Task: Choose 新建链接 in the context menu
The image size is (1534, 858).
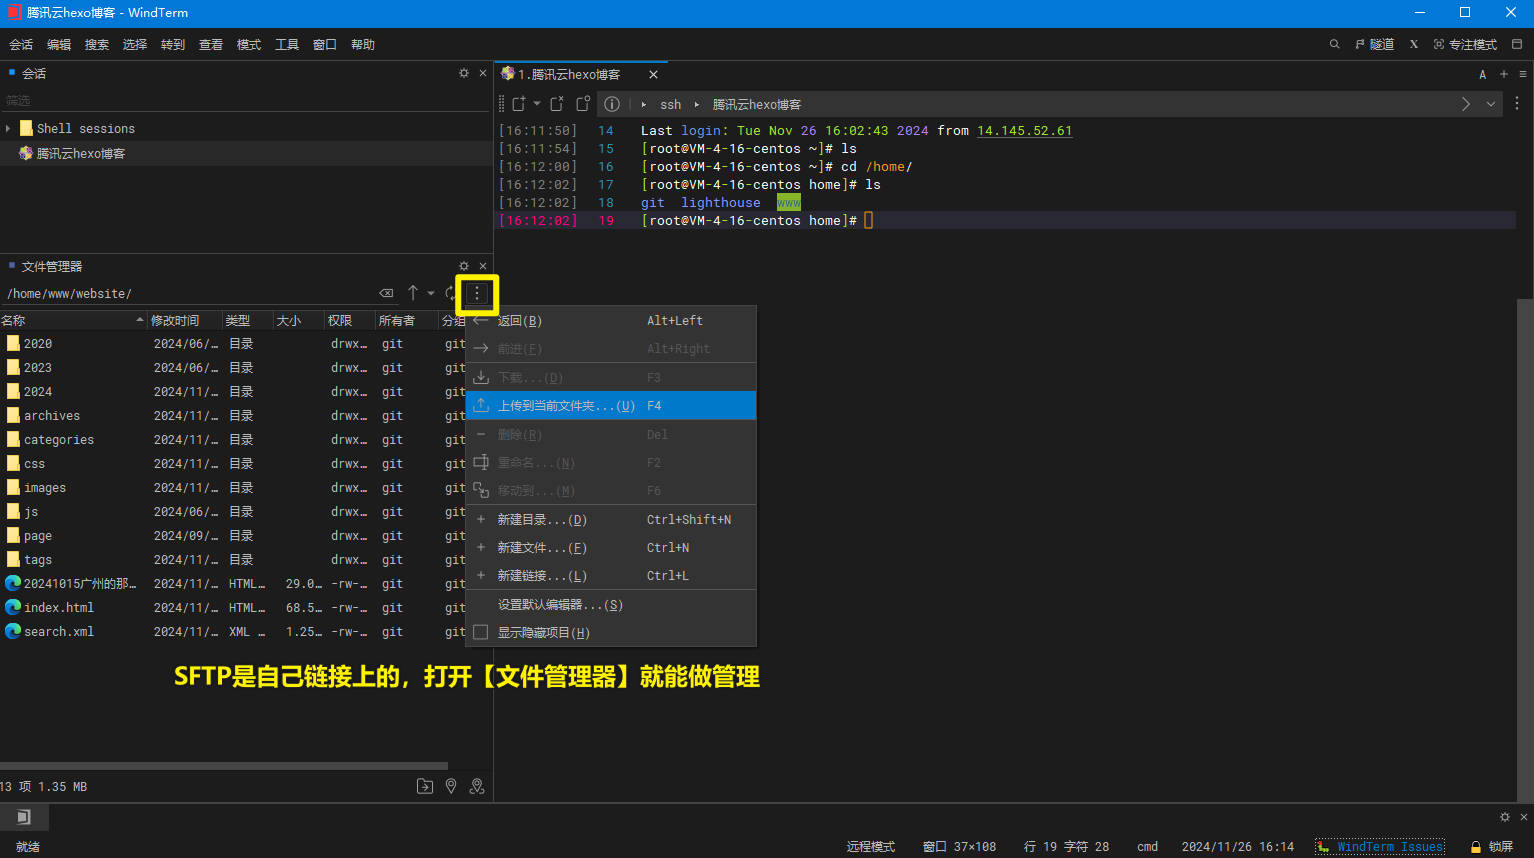Action: pos(610,576)
